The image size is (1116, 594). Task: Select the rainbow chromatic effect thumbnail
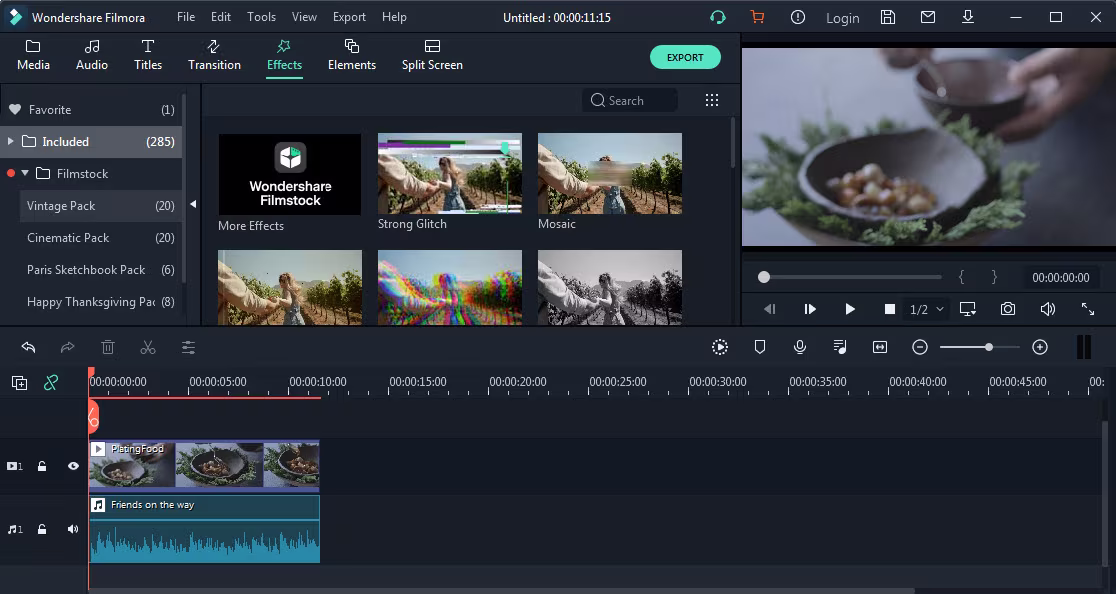point(450,287)
